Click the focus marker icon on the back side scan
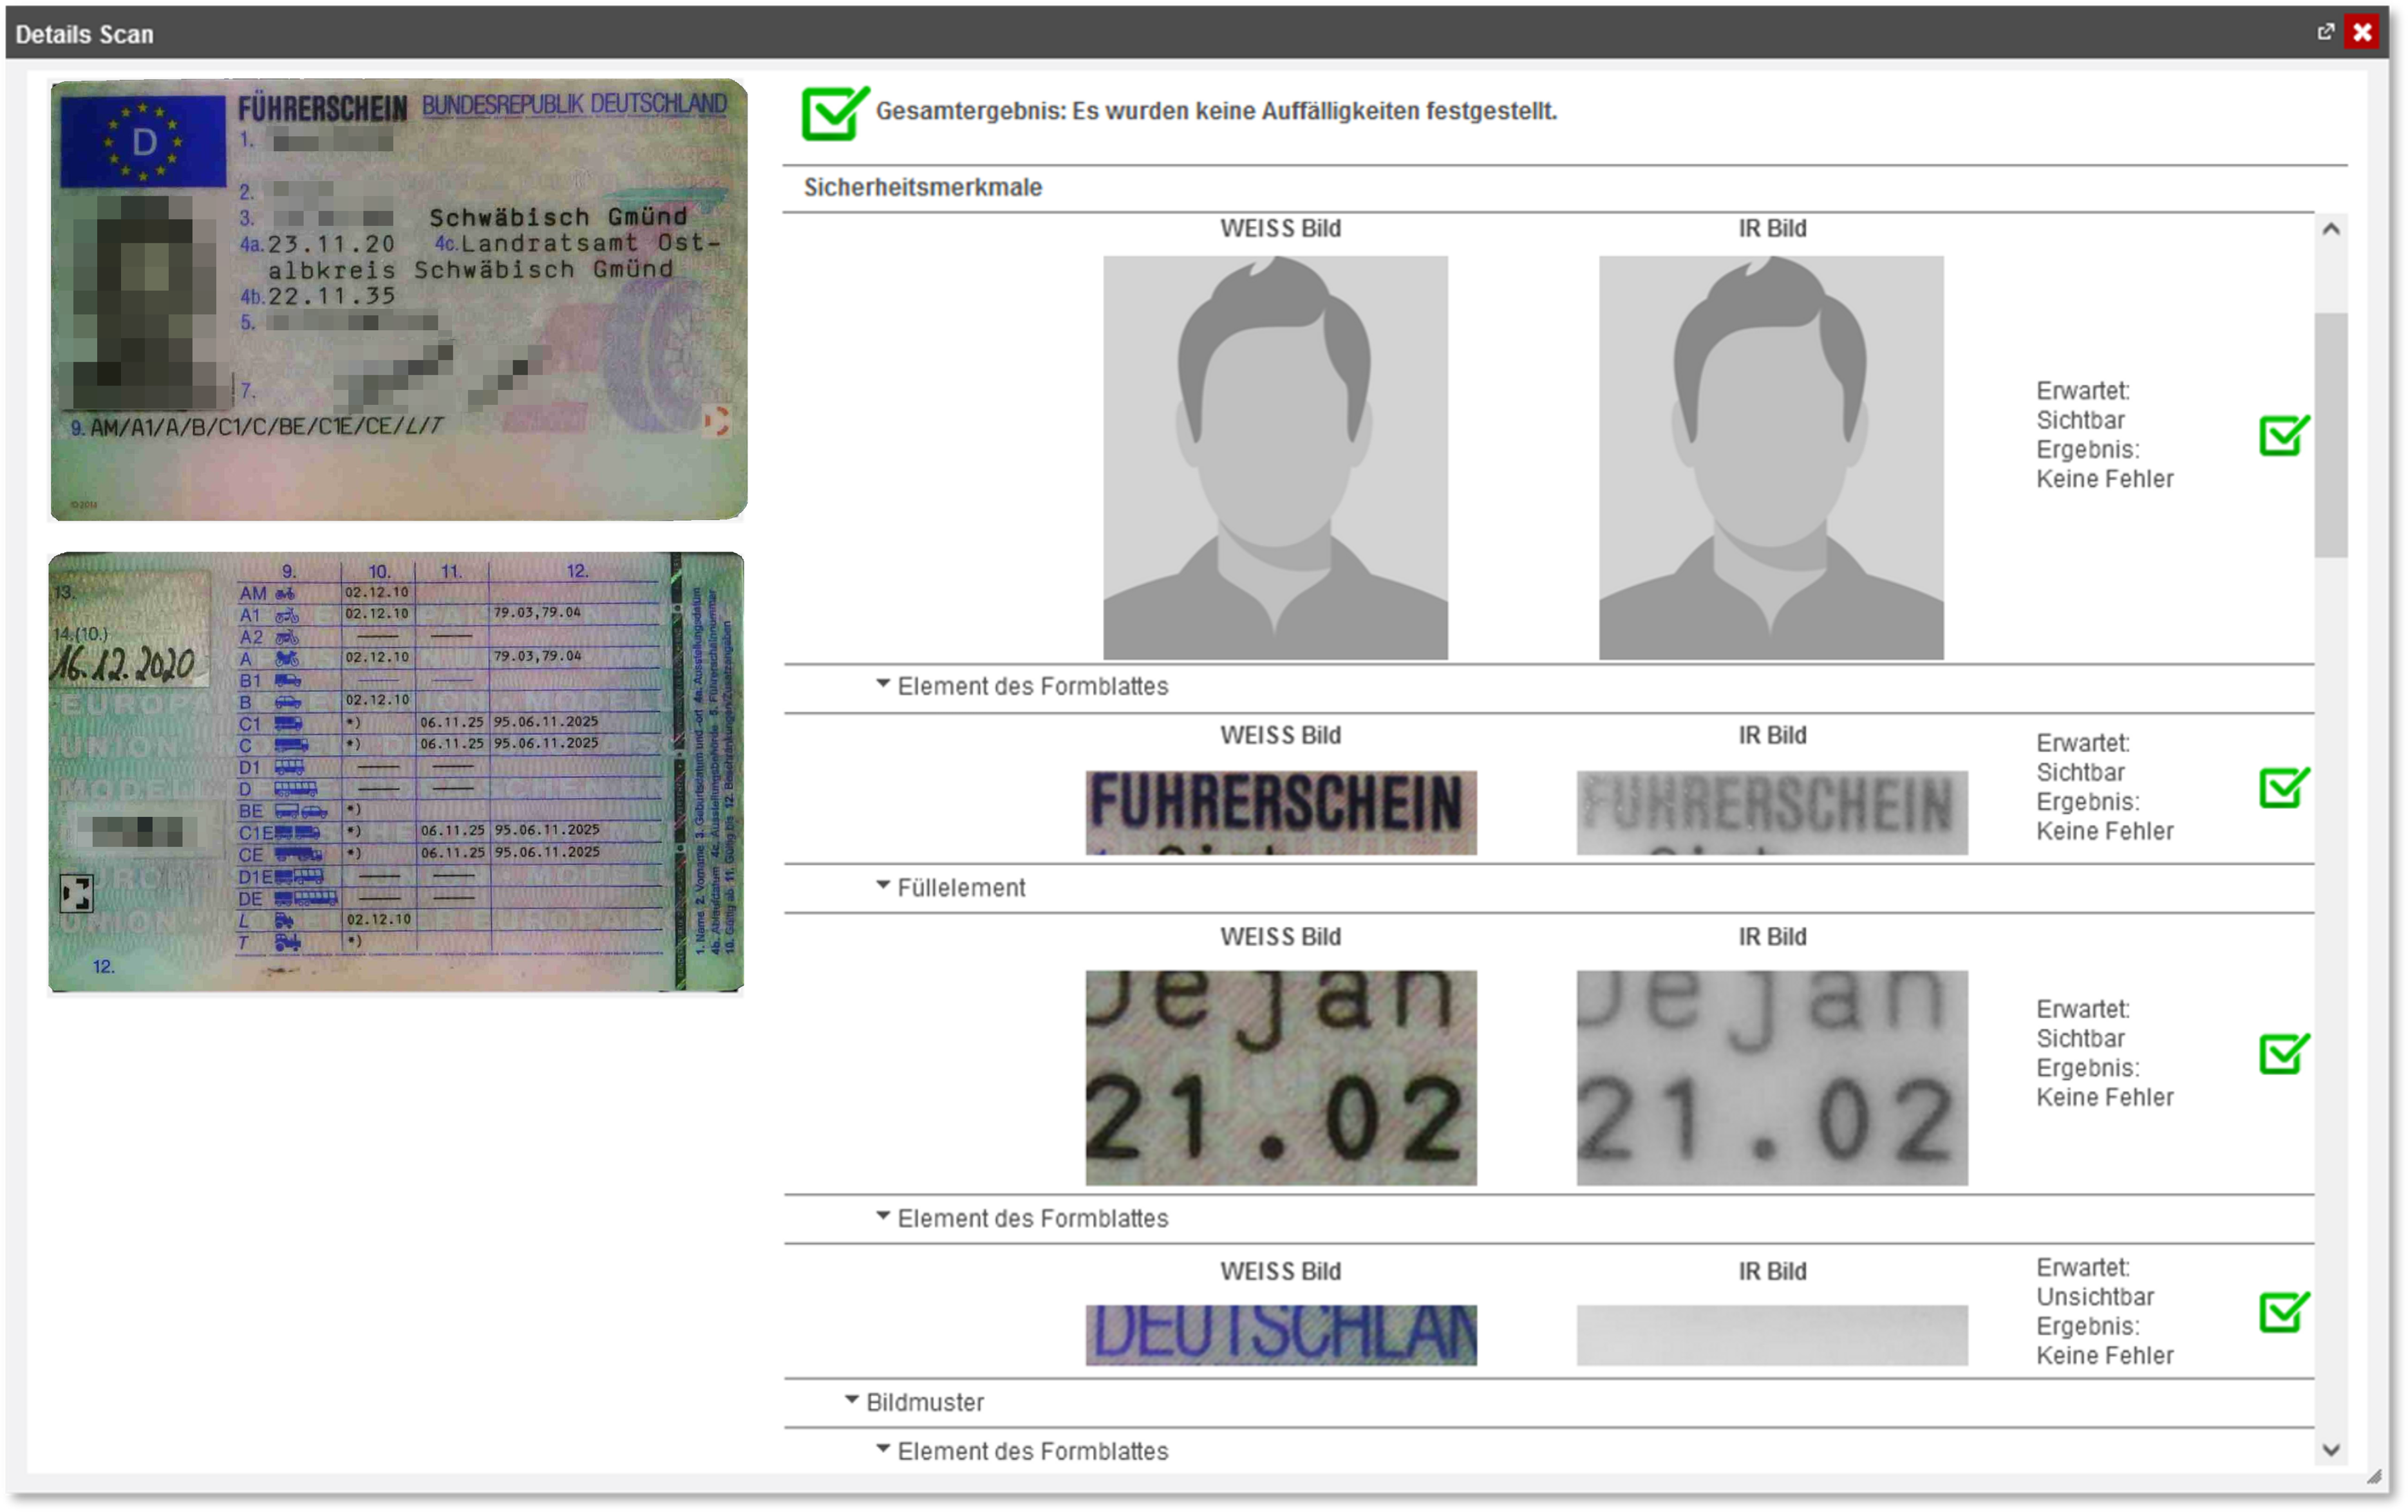This screenshot has height=1512, width=2408. 77,893
